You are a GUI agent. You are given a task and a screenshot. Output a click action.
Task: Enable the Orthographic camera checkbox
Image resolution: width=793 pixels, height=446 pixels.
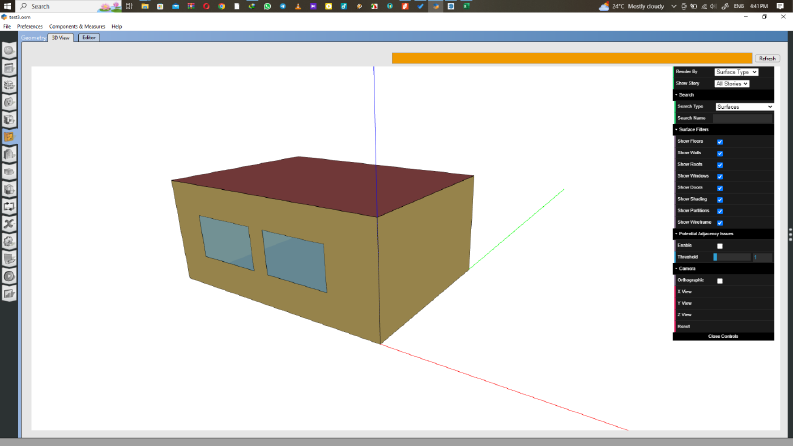tap(720, 281)
